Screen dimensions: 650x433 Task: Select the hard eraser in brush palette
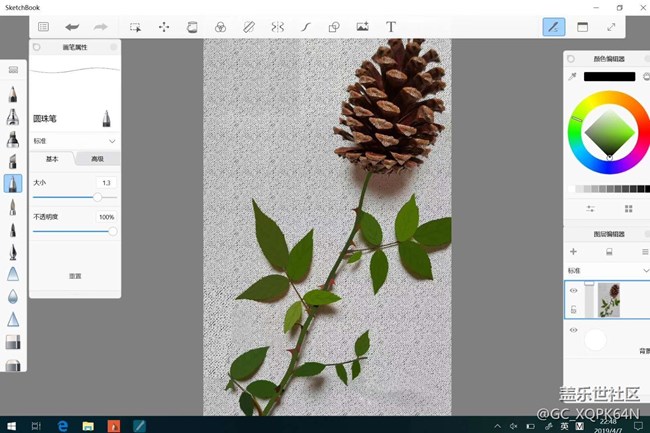(13, 342)
